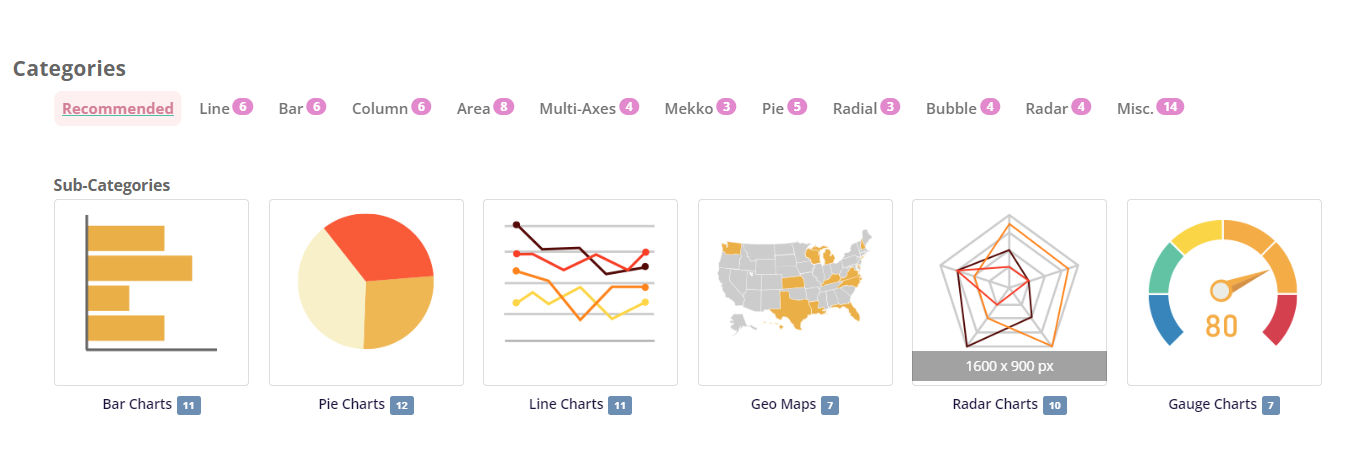Click the Gauge Charts label link
Viewport: 1345px width, 452px height.
click(x=1212, y=405)
